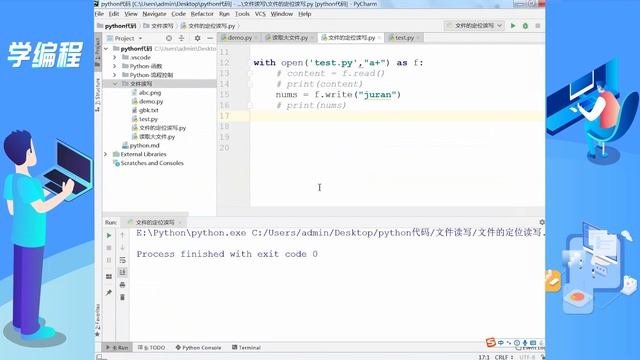This screenshot has height=360, width=640.
Task: Open Run panel settings gear
Action: click(x=542, y=222)
